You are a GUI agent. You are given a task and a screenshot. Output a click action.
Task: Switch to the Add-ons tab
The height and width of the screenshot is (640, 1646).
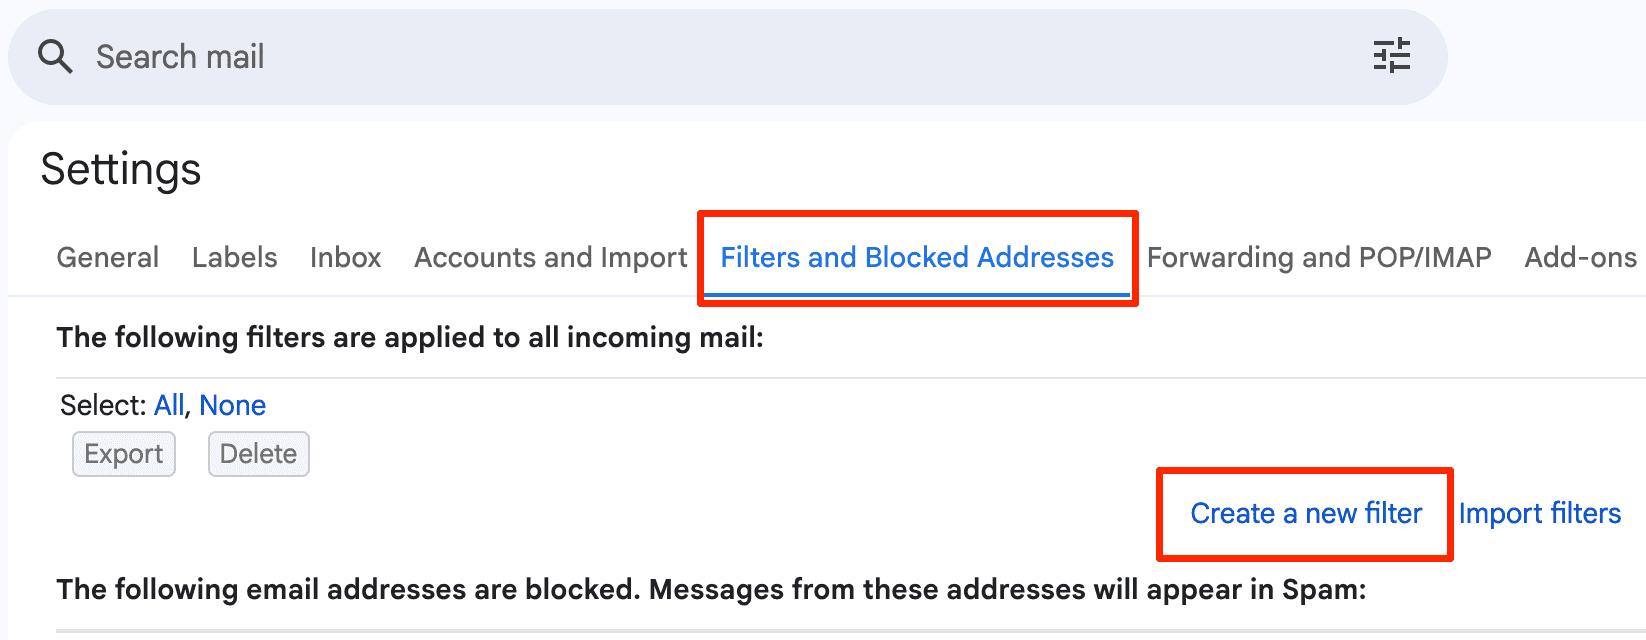[1580, 257]
